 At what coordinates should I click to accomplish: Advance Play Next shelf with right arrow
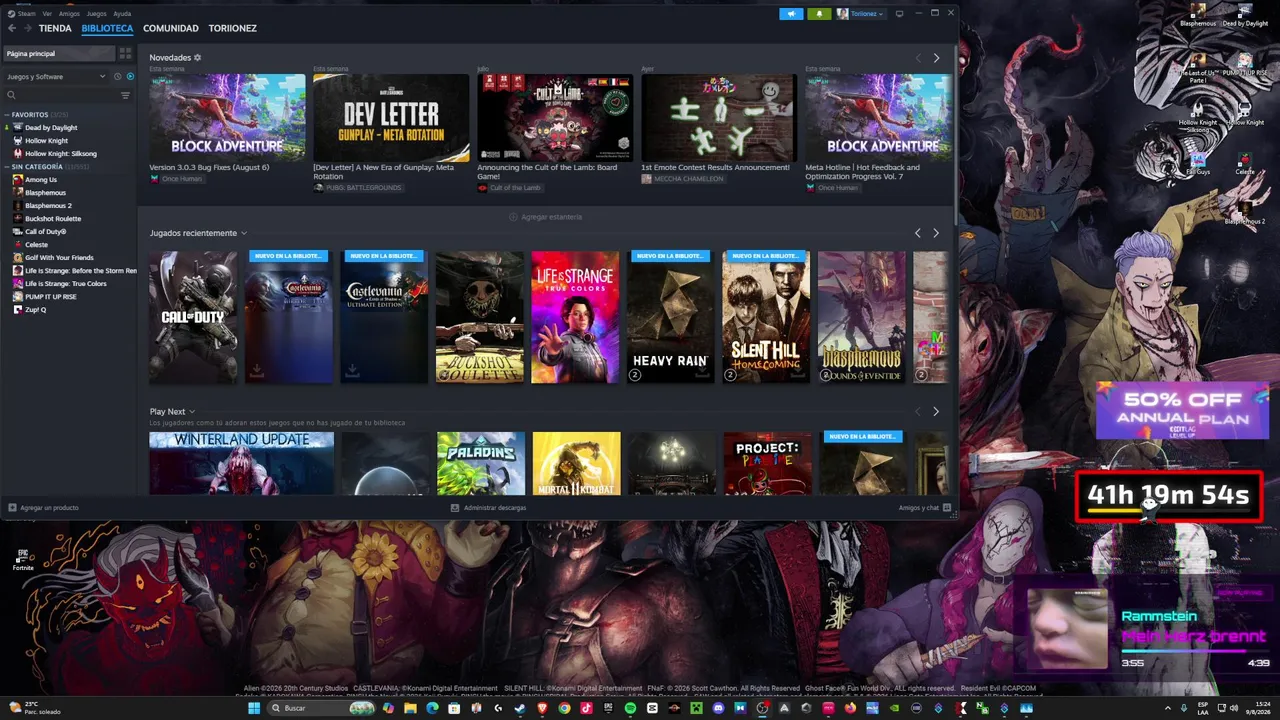pos(936,412)
